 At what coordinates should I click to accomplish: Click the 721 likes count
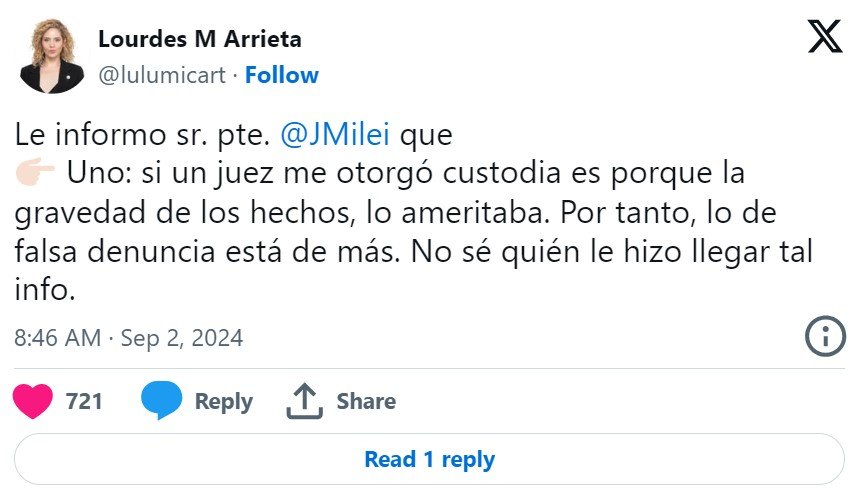[84, 401]
